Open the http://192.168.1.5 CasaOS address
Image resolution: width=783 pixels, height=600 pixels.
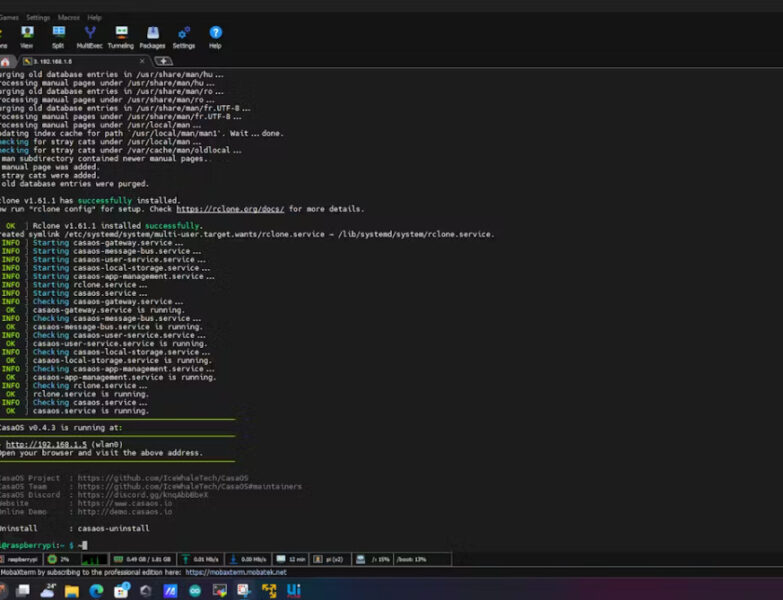pos(46,444)
